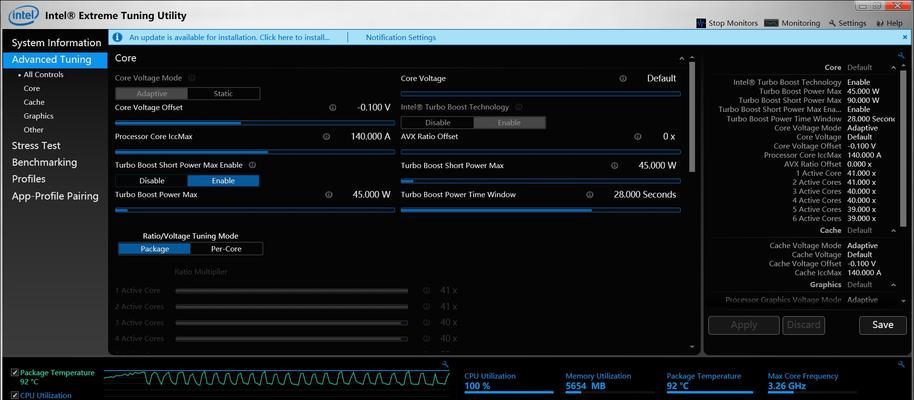Set Intel Turbo Boost Technology to Enable

pyautogui.click(x=509, y=122)
